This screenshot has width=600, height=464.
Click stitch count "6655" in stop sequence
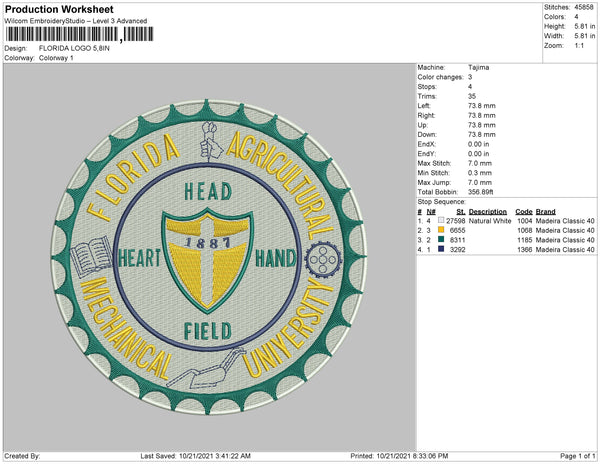tap(457, 230)
